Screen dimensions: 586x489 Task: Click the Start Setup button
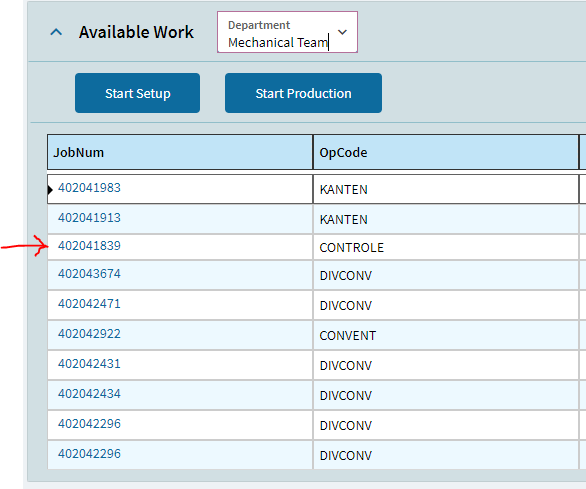[138, 93]
